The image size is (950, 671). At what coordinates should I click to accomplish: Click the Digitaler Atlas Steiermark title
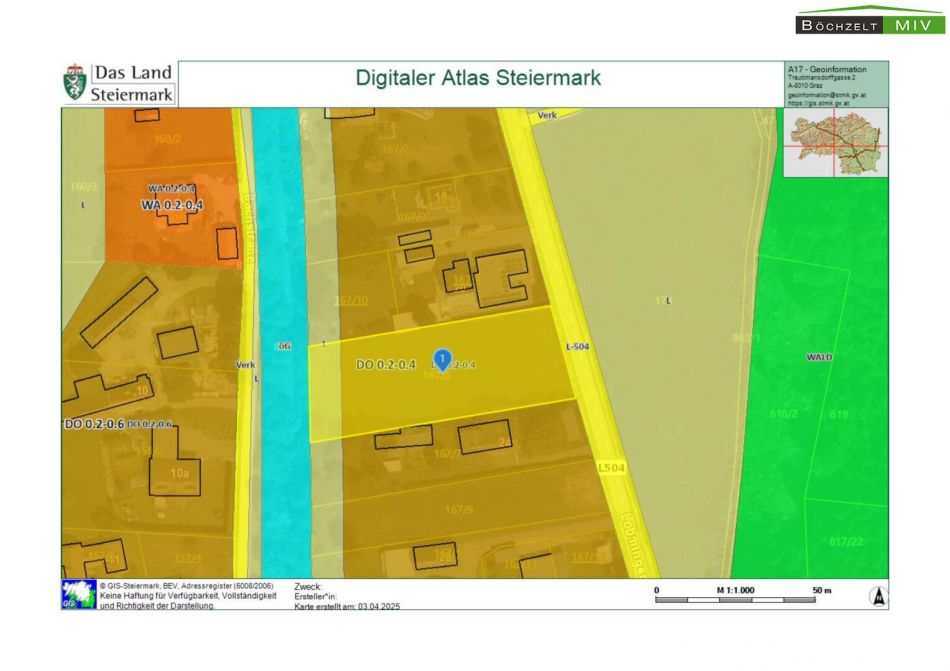coord(478,78)
